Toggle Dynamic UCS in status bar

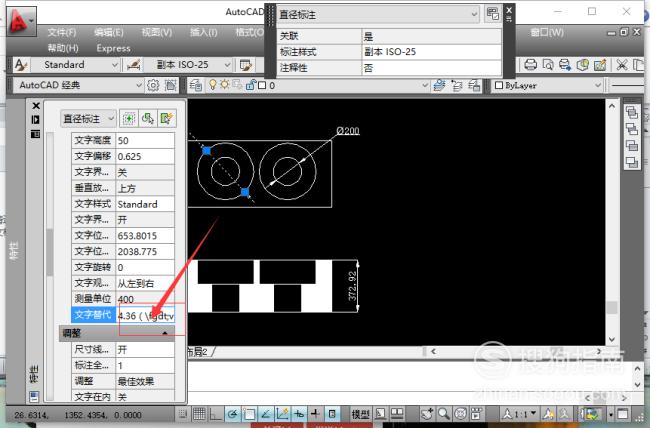(282, 414)
